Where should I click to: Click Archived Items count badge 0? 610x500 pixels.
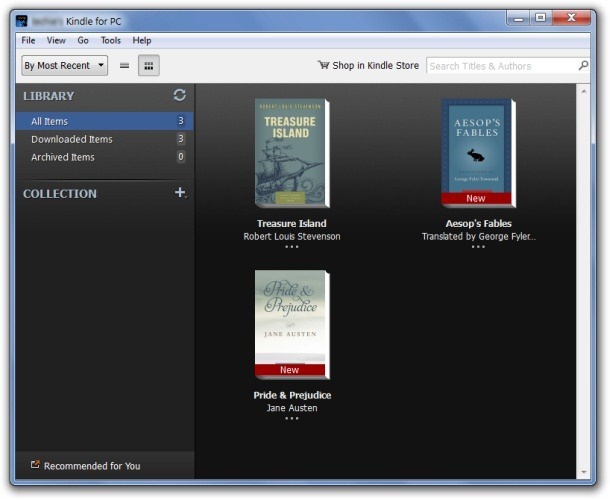point(181,156)
